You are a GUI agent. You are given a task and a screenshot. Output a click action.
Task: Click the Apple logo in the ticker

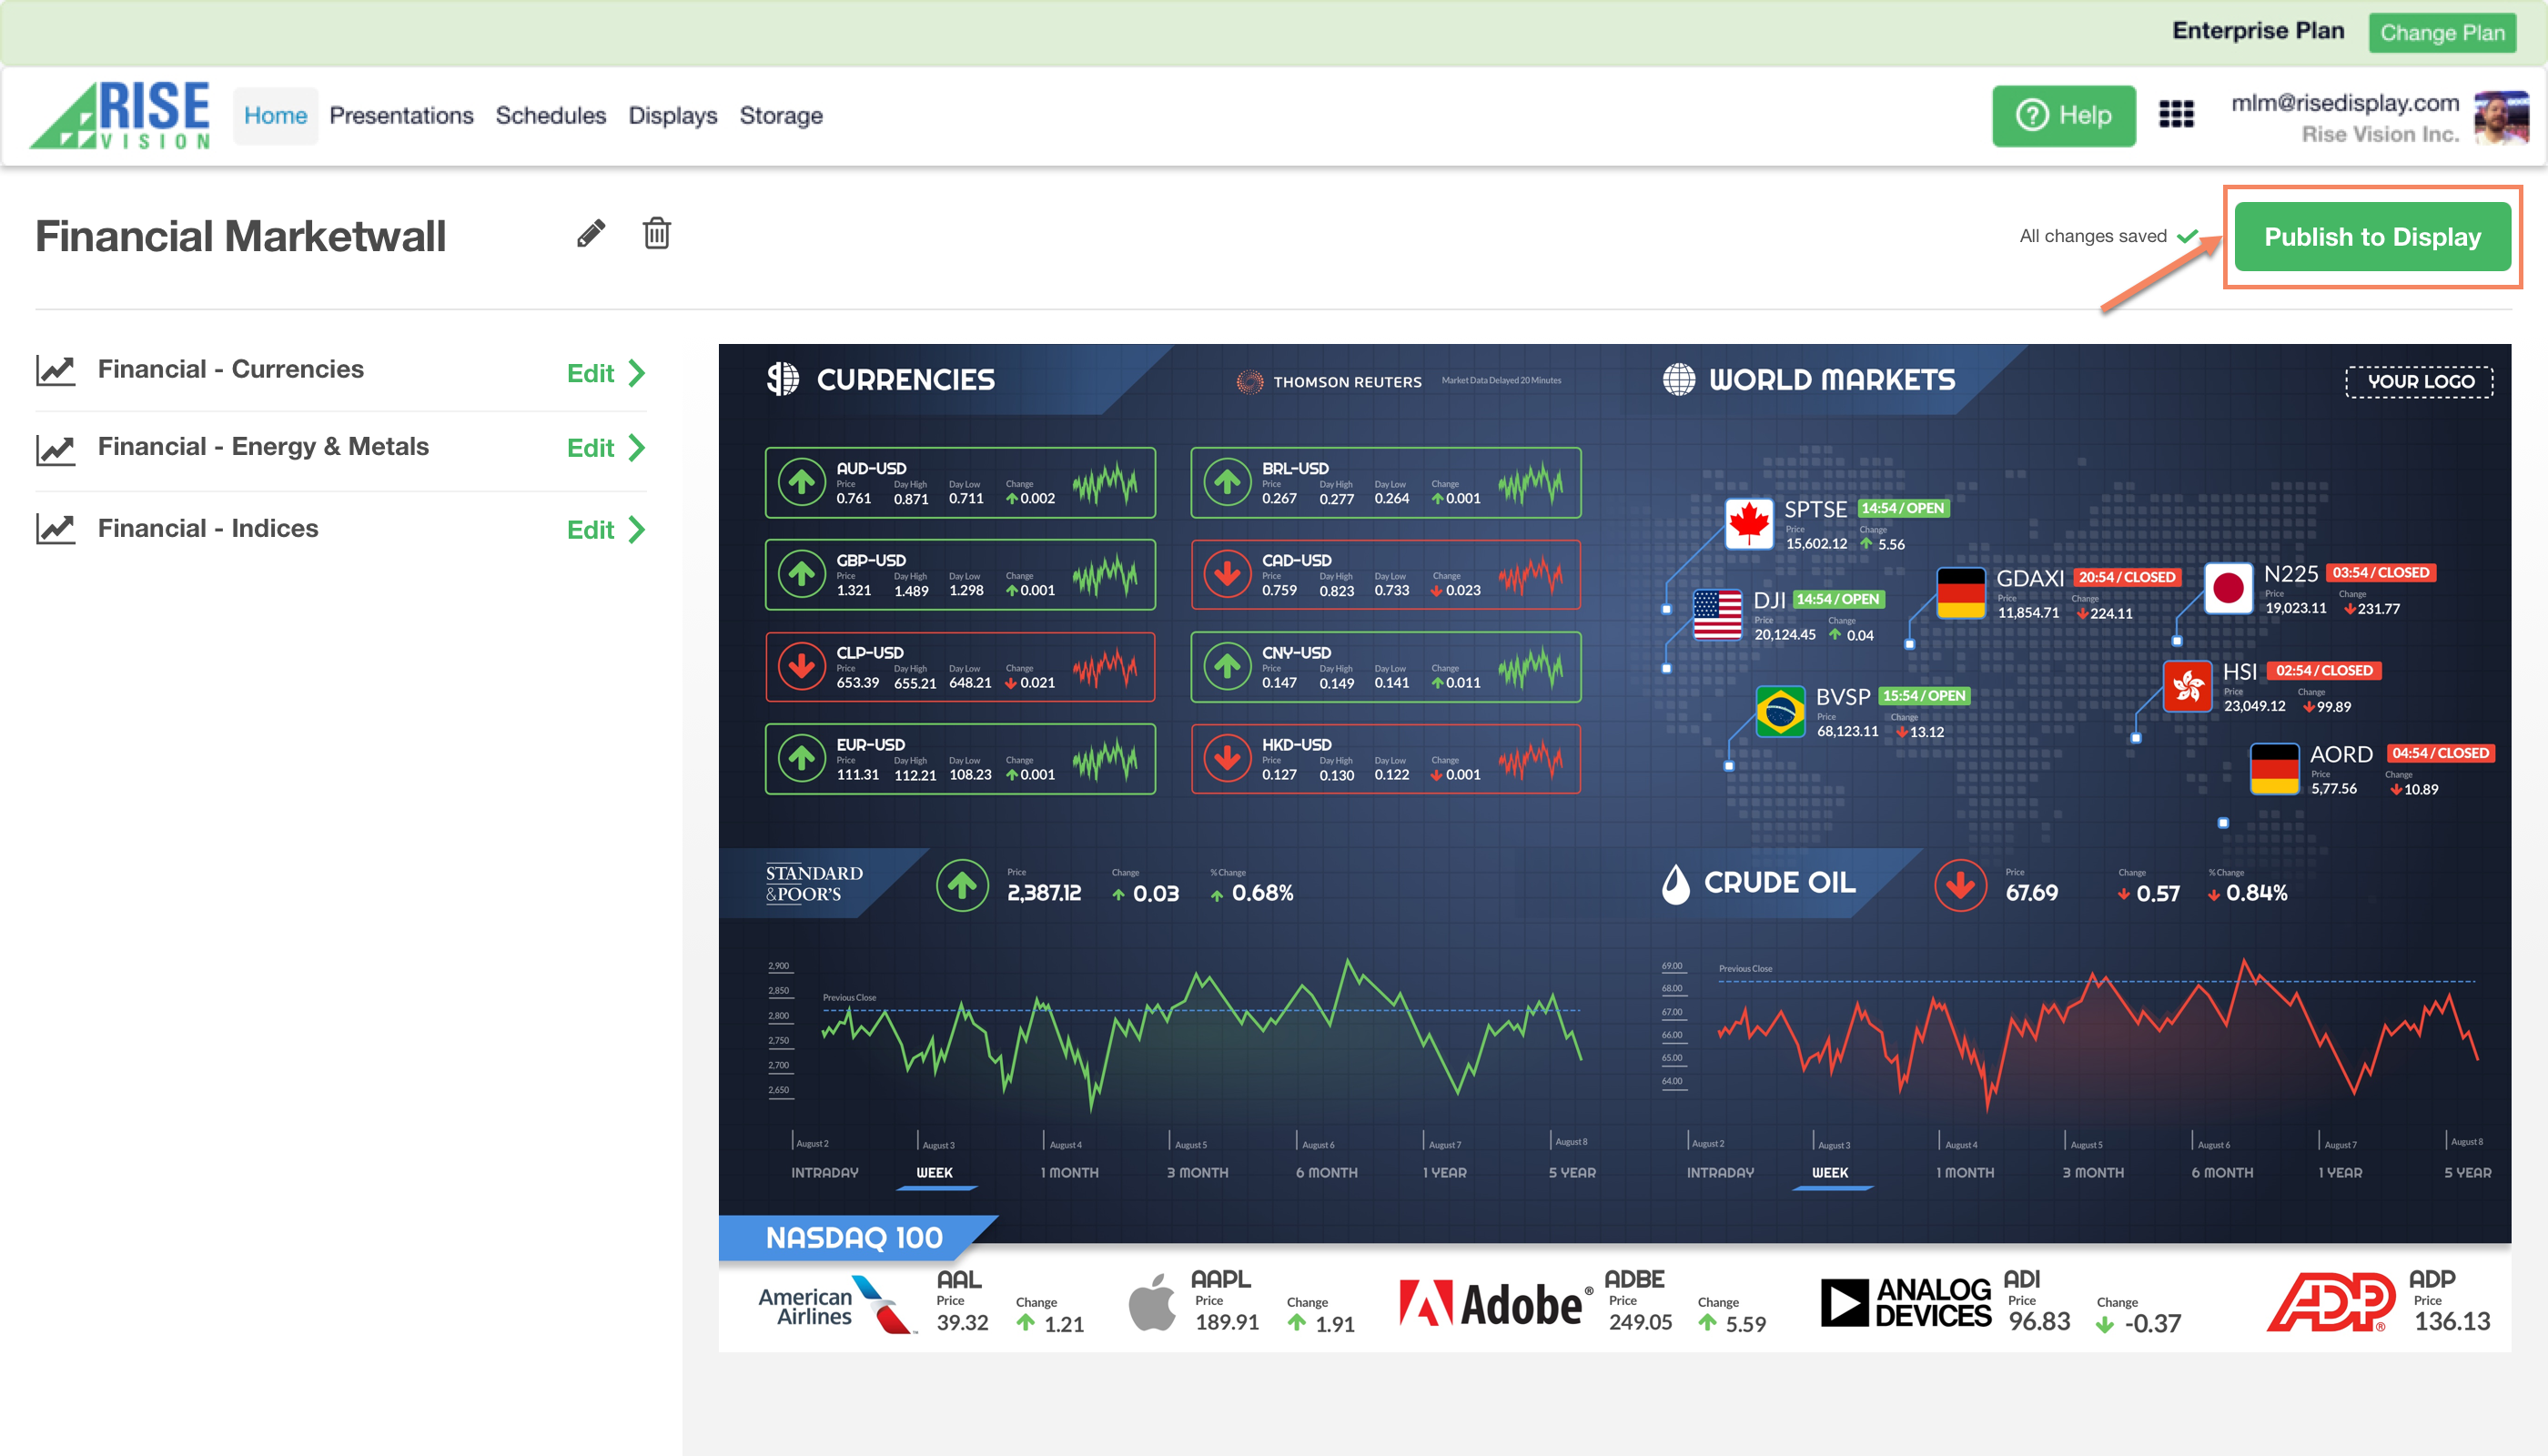1152,1302
